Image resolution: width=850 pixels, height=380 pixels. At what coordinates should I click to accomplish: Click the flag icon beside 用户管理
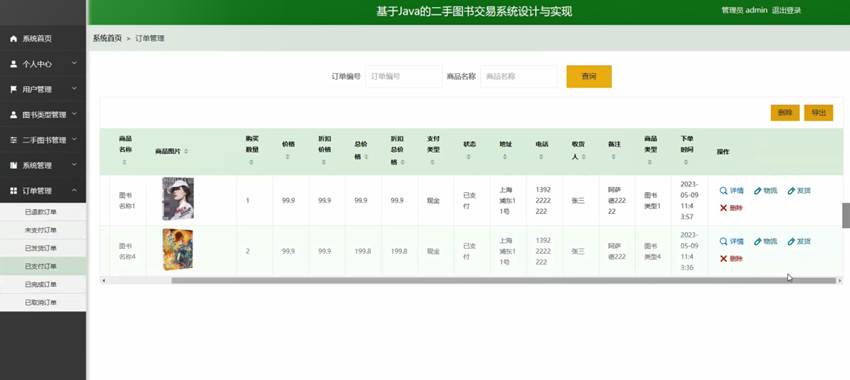coord(14,89)
